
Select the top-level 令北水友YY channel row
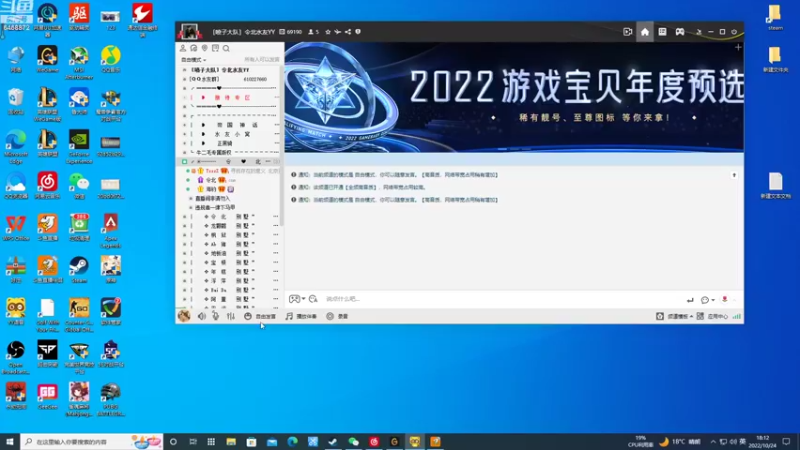(230, 70)
